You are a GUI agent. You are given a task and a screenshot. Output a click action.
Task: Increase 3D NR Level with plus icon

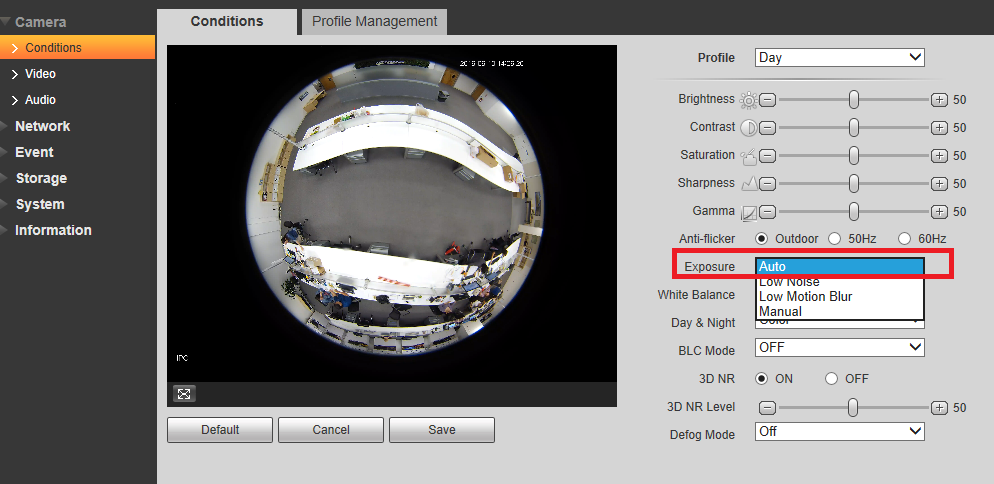[x=939, y=407]
